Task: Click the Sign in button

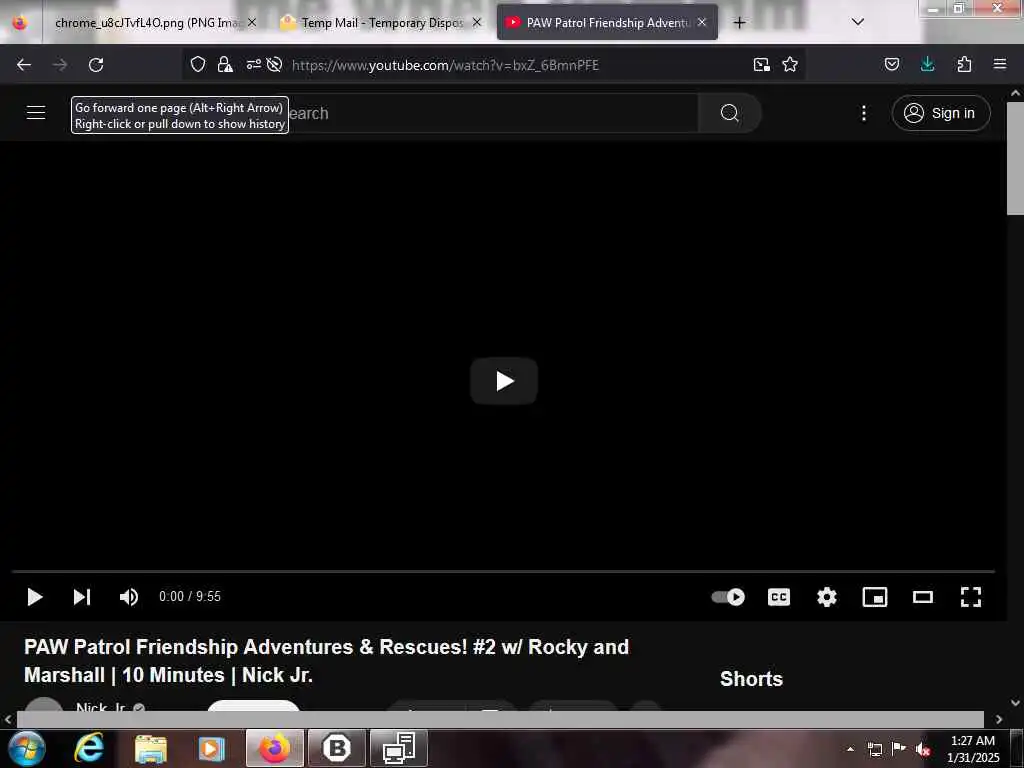Action: pos(940,113)
